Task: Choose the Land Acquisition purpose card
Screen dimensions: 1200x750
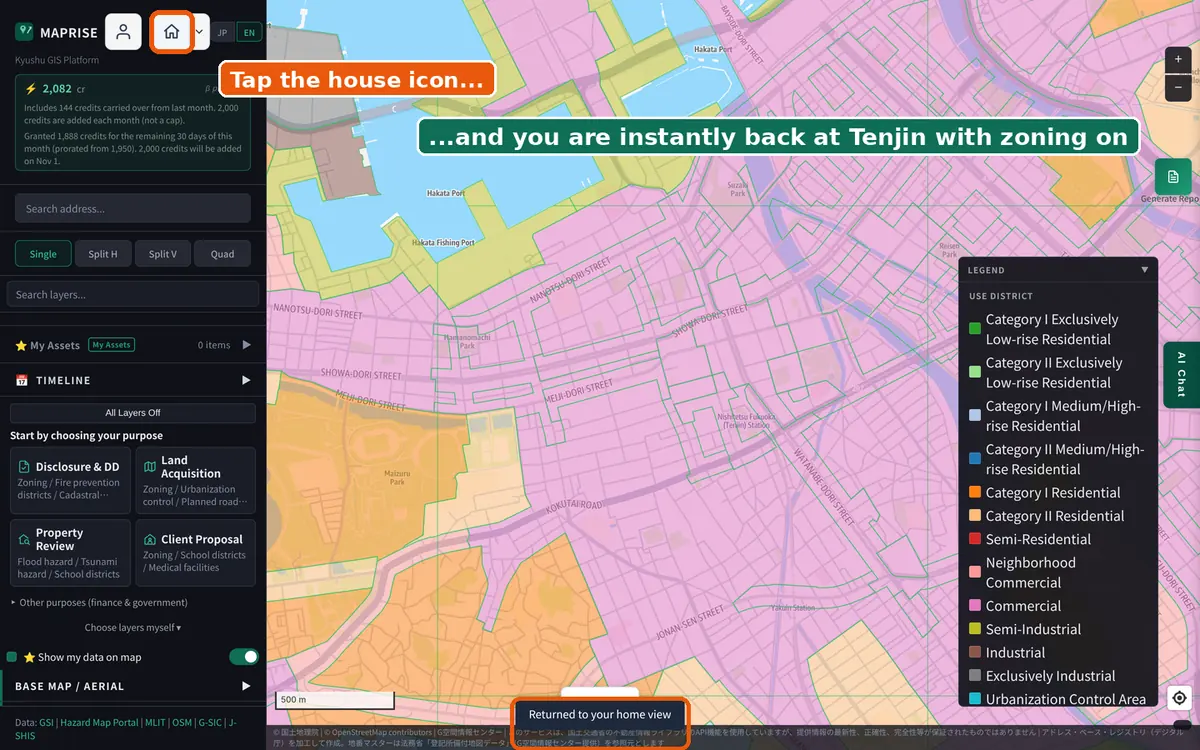Action: (x=195, y=480)
